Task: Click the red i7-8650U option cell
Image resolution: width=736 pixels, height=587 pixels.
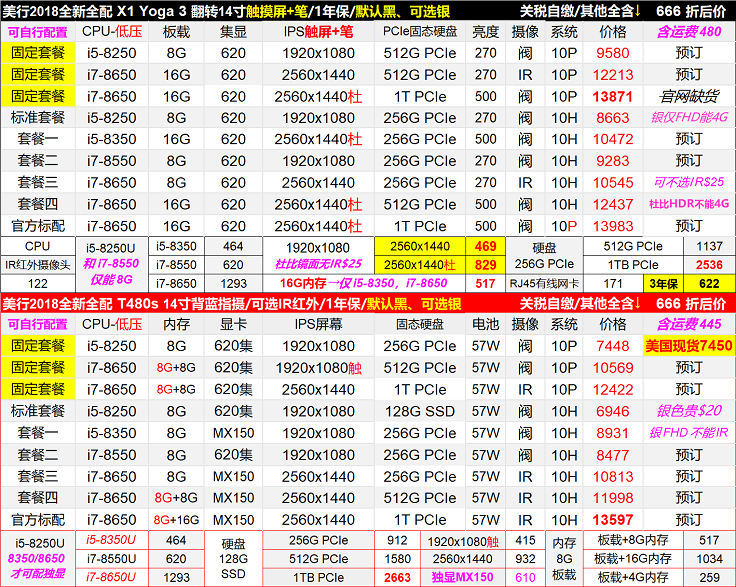Action: [x=111, y=577]
